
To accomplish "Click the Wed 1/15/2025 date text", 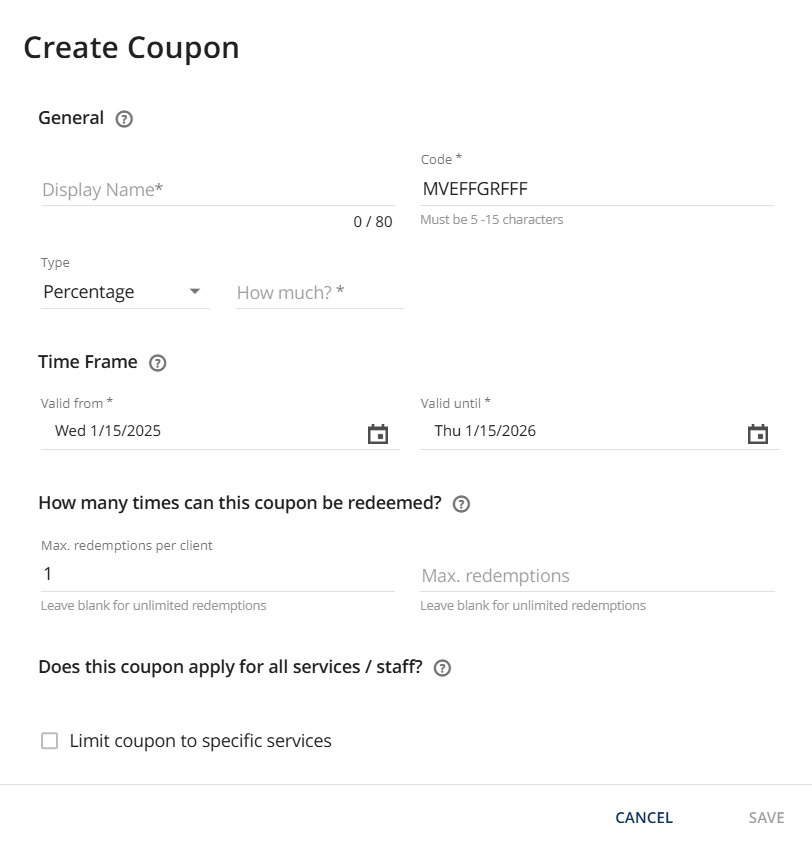I will tap(108, 431).
